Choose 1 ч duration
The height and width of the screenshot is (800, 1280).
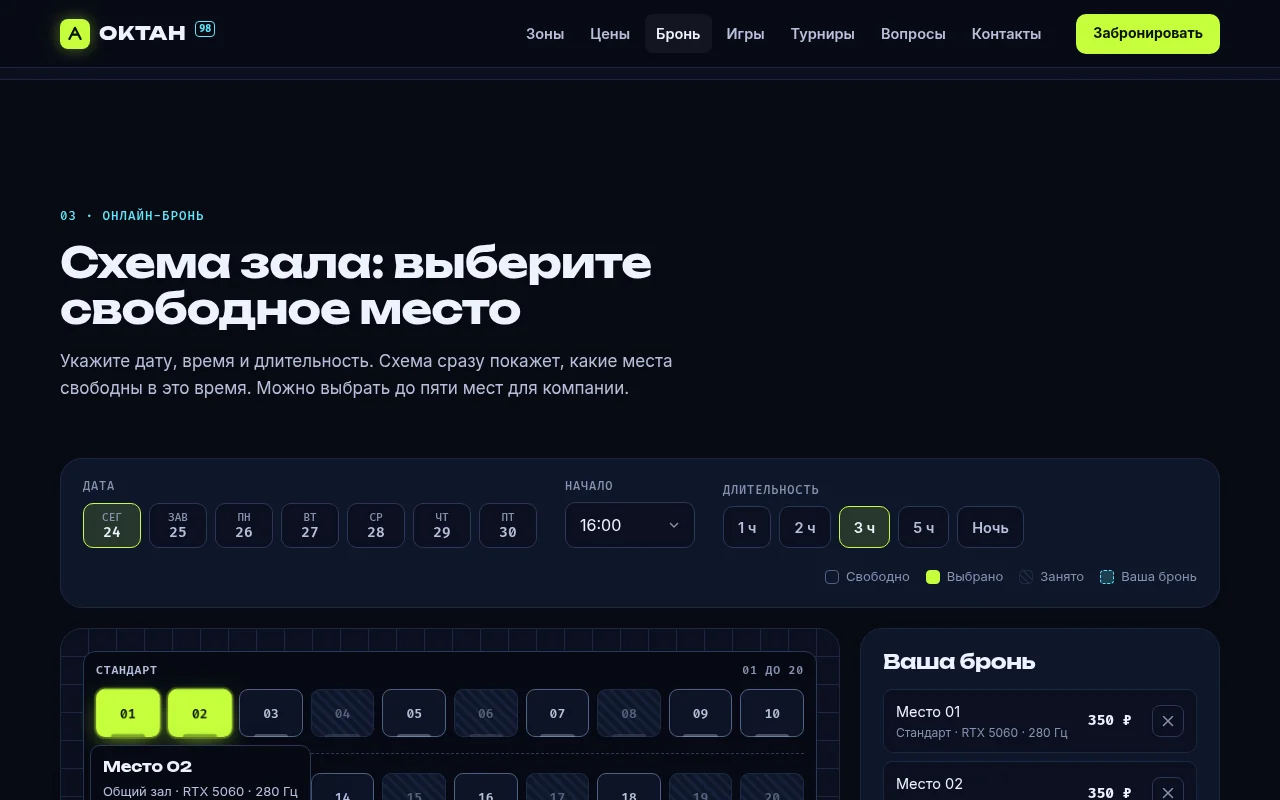pyautogui.click(x=747, y=527)
